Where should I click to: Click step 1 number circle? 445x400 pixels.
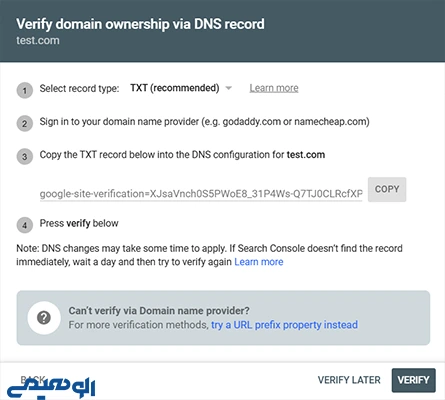[25, 90]
